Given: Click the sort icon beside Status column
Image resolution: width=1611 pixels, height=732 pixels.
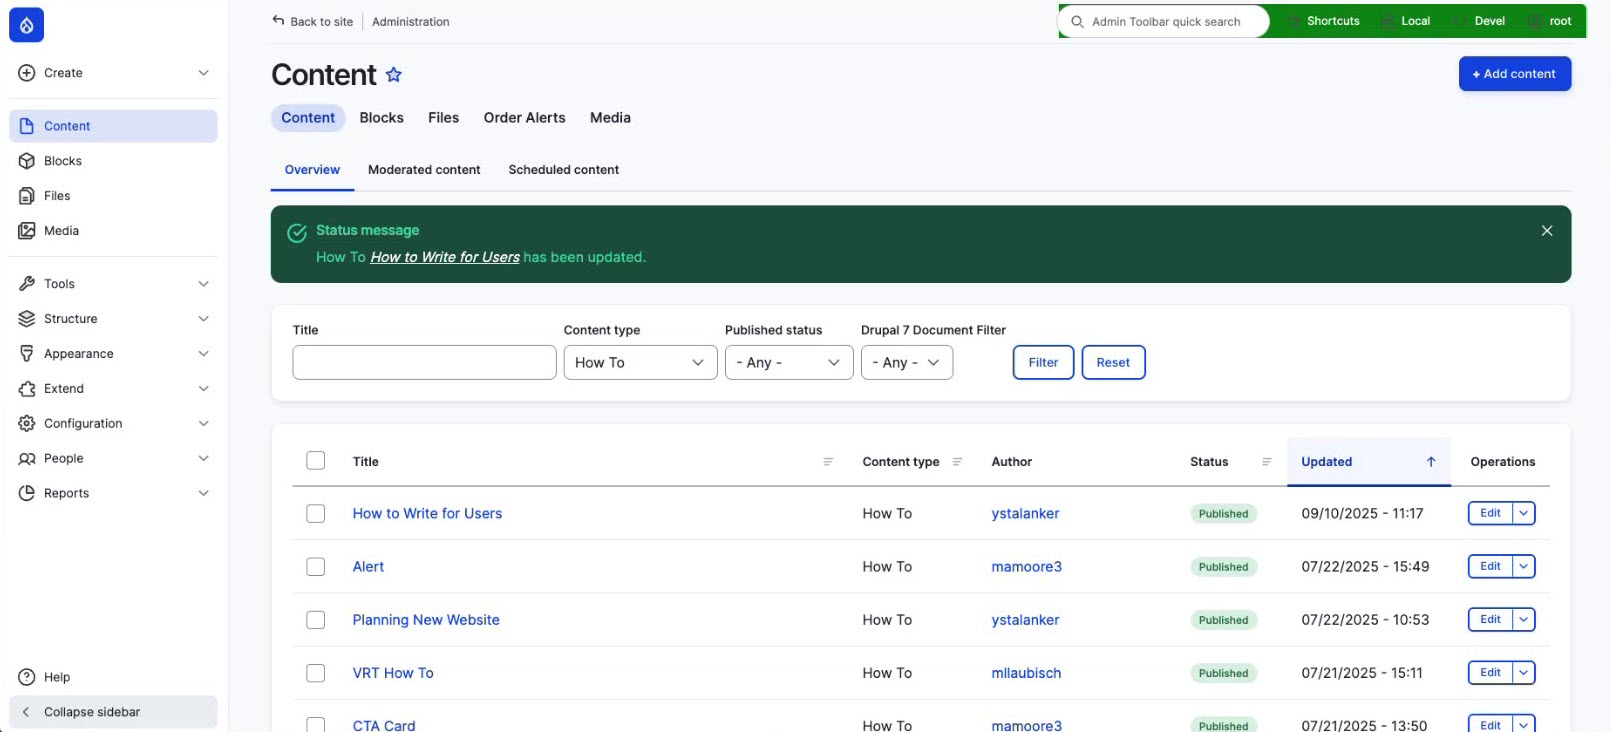Looking at the screenshot, I should coord(1267,462).
